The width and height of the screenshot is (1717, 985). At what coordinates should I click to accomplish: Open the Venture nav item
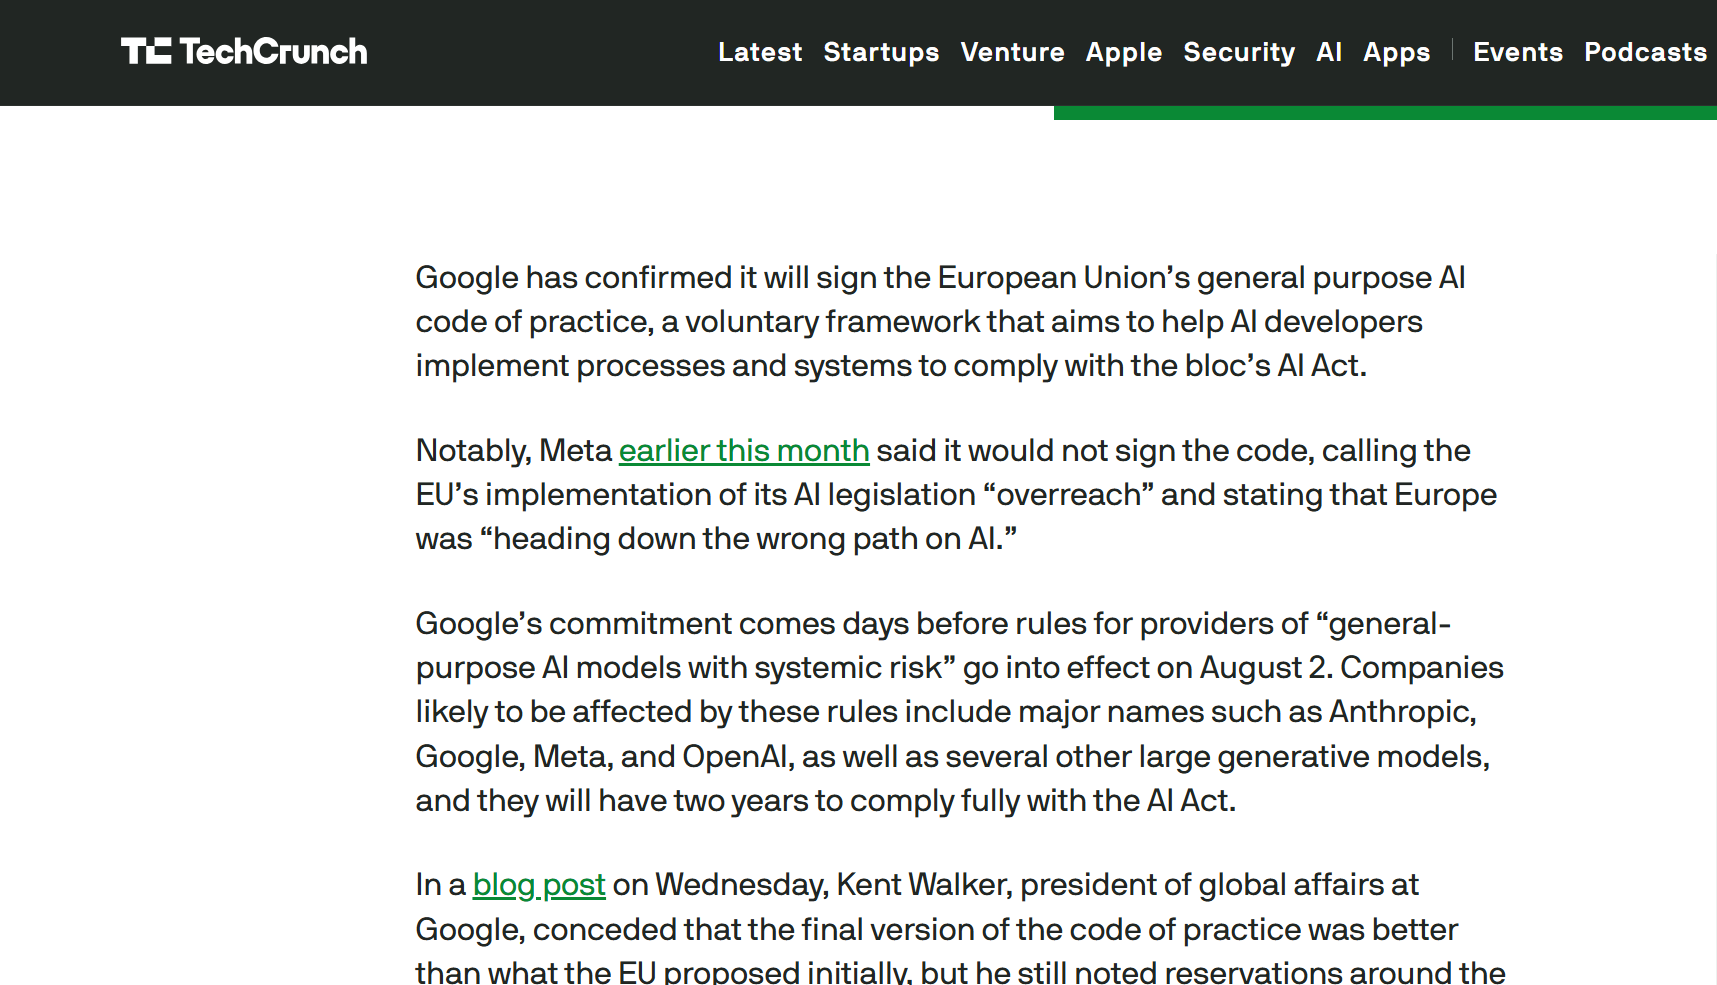tap(1012, 52)
